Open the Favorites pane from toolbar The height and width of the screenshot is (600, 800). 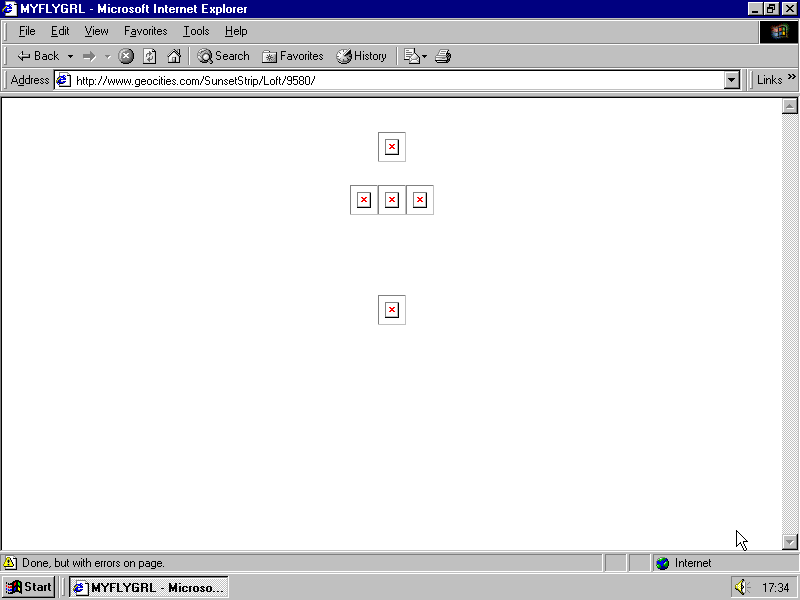pos(292,56)
